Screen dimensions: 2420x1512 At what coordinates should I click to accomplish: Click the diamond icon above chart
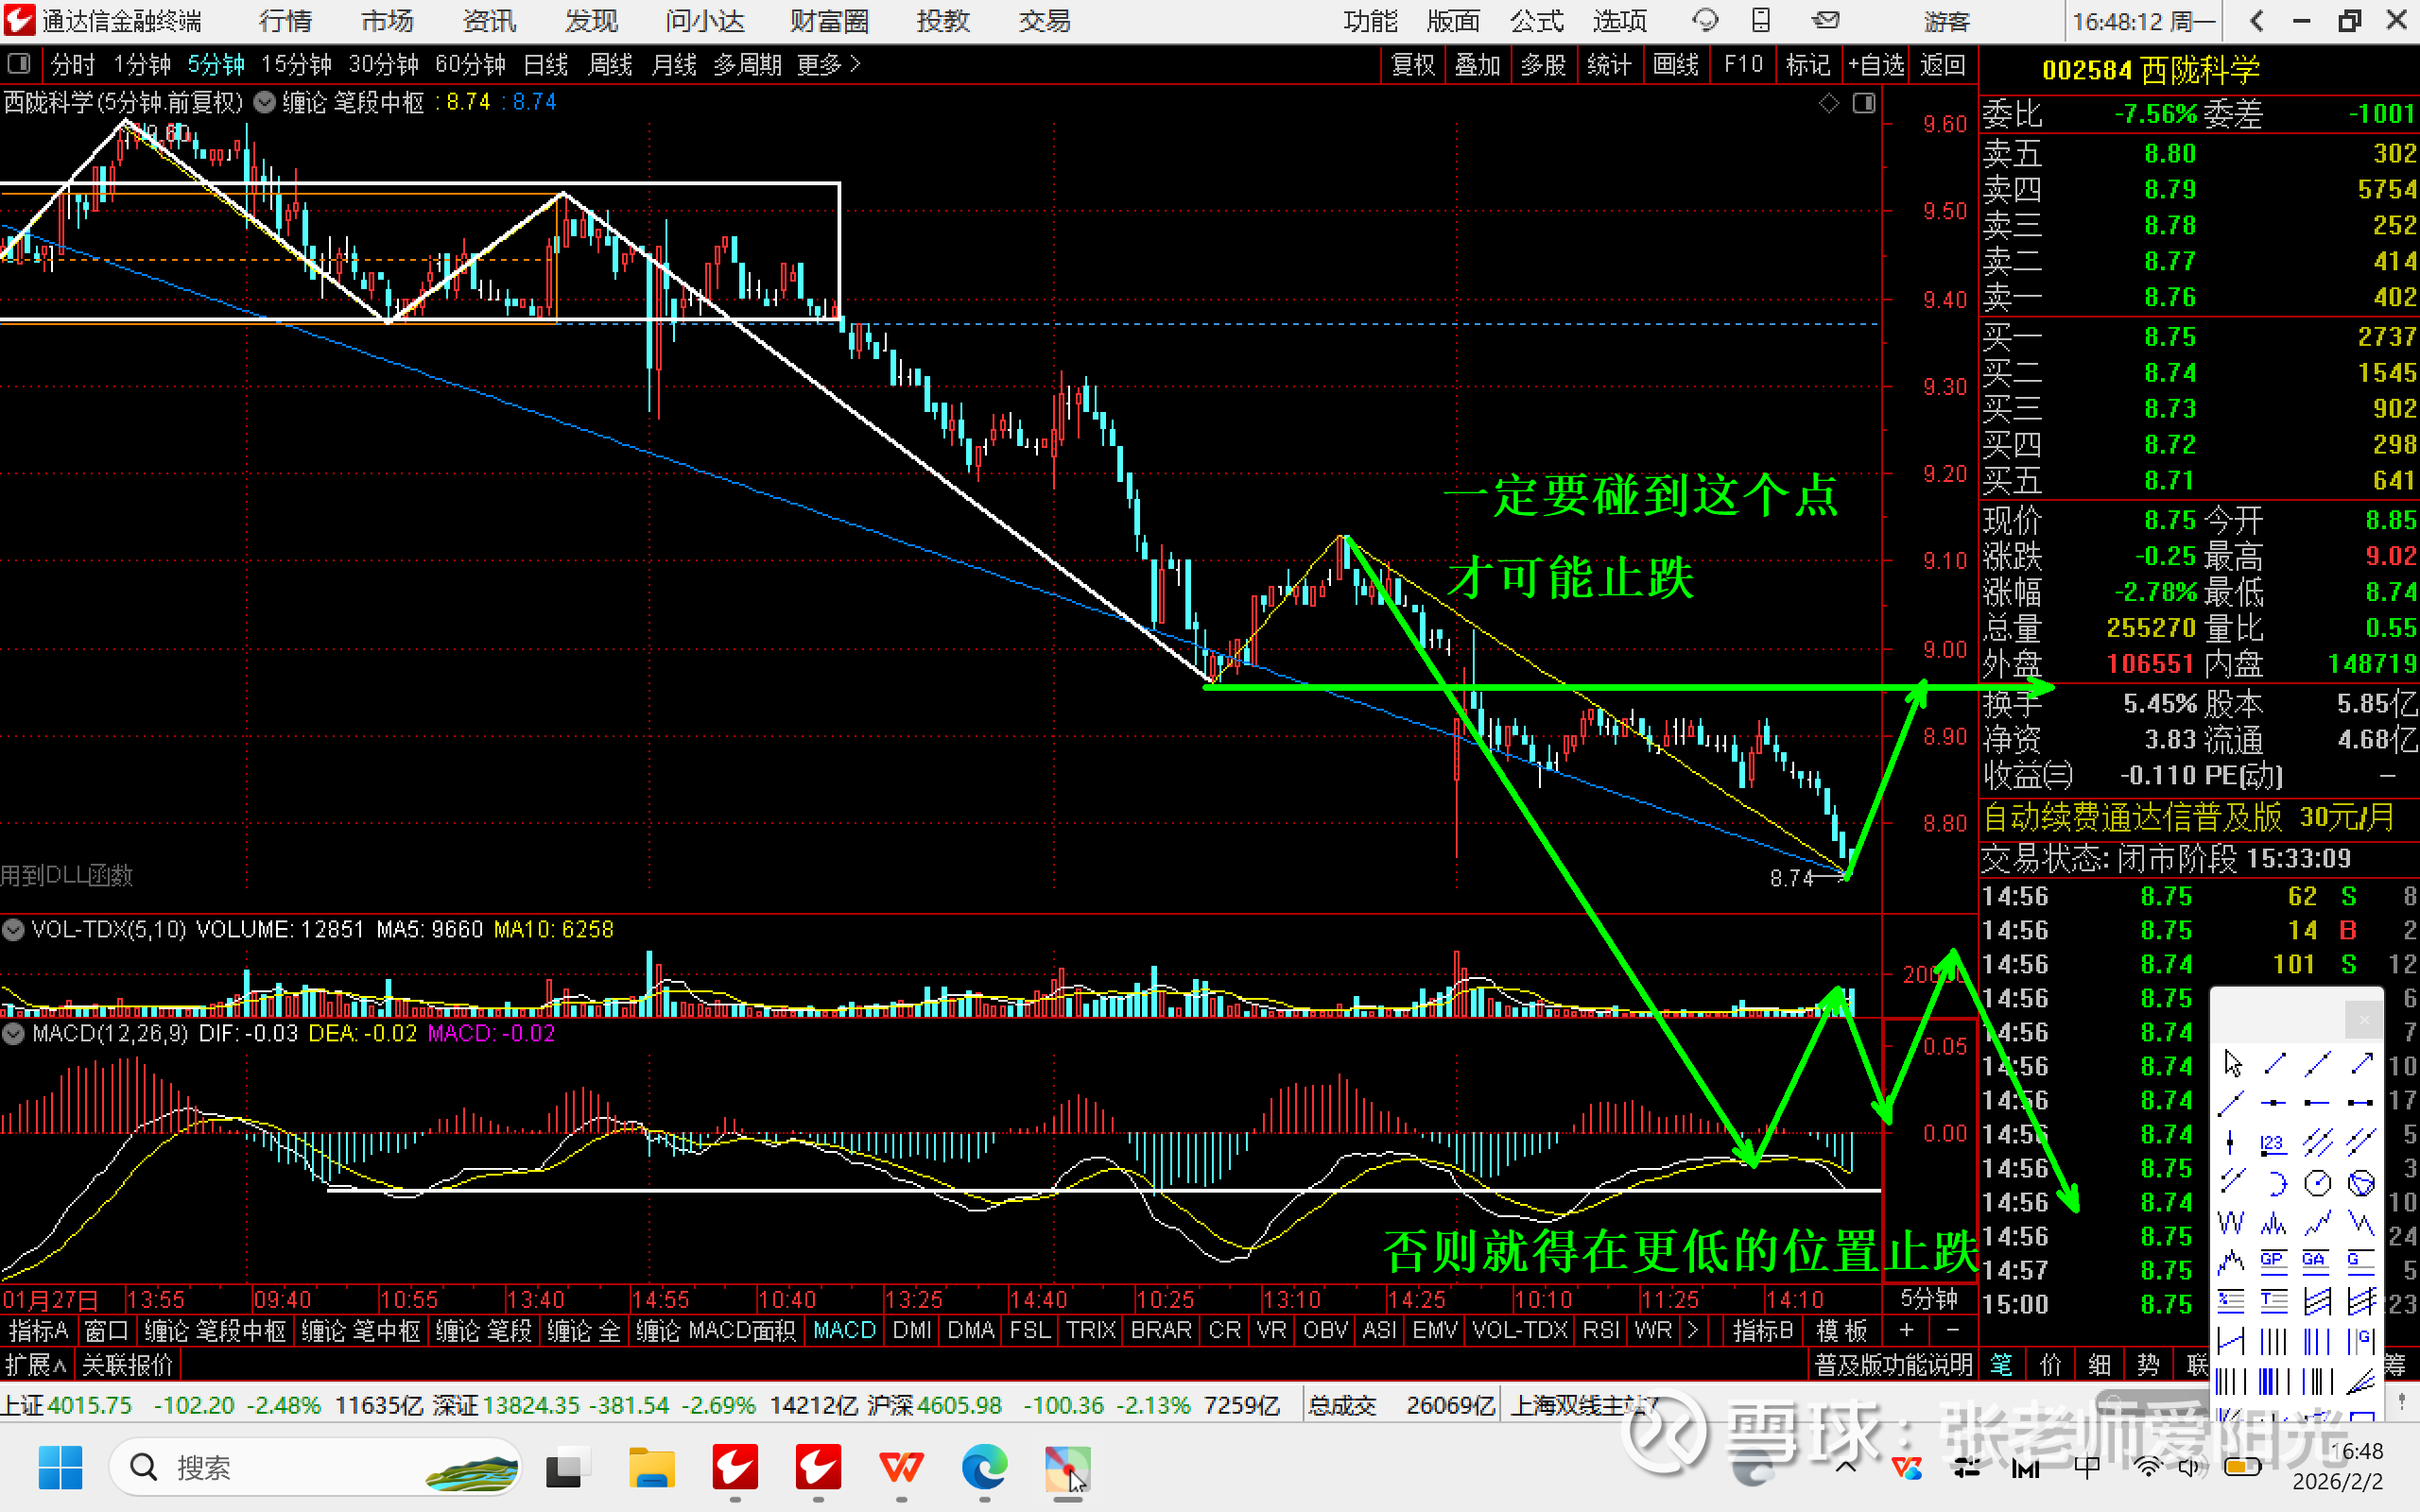point(1828,103)
